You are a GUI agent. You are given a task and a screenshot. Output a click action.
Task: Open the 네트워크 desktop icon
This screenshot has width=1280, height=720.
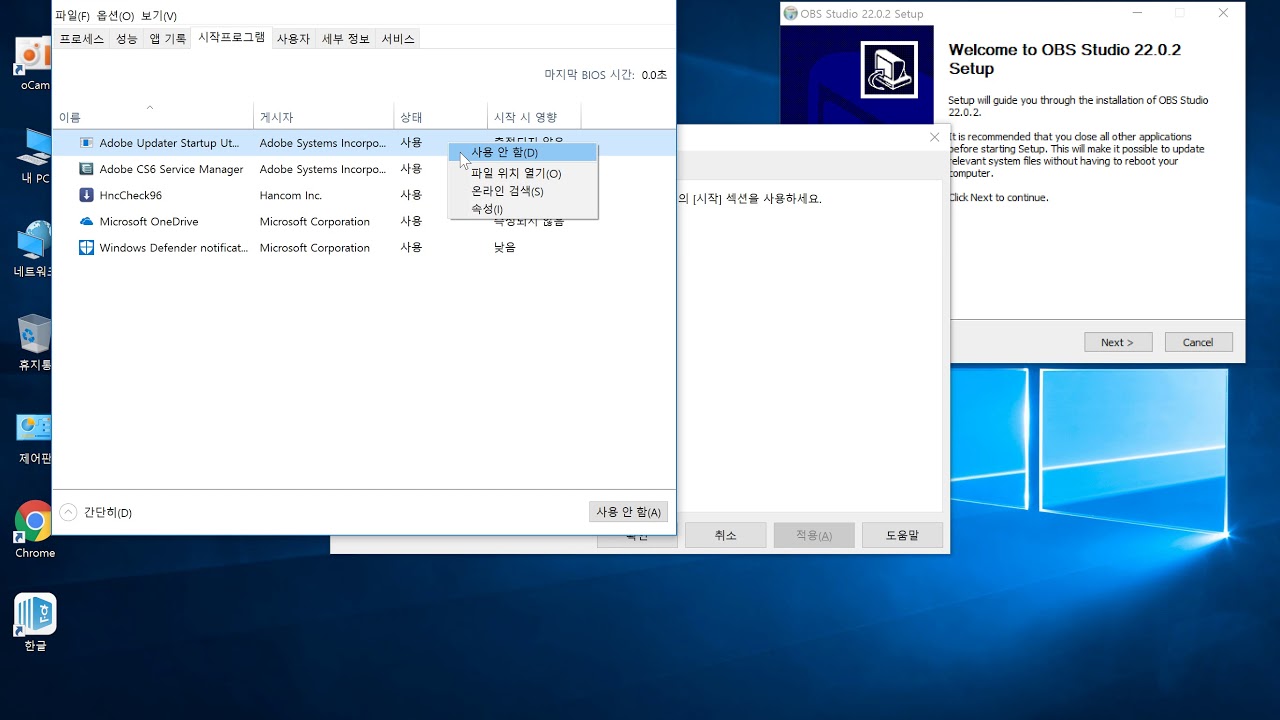[x=33, y=250]
